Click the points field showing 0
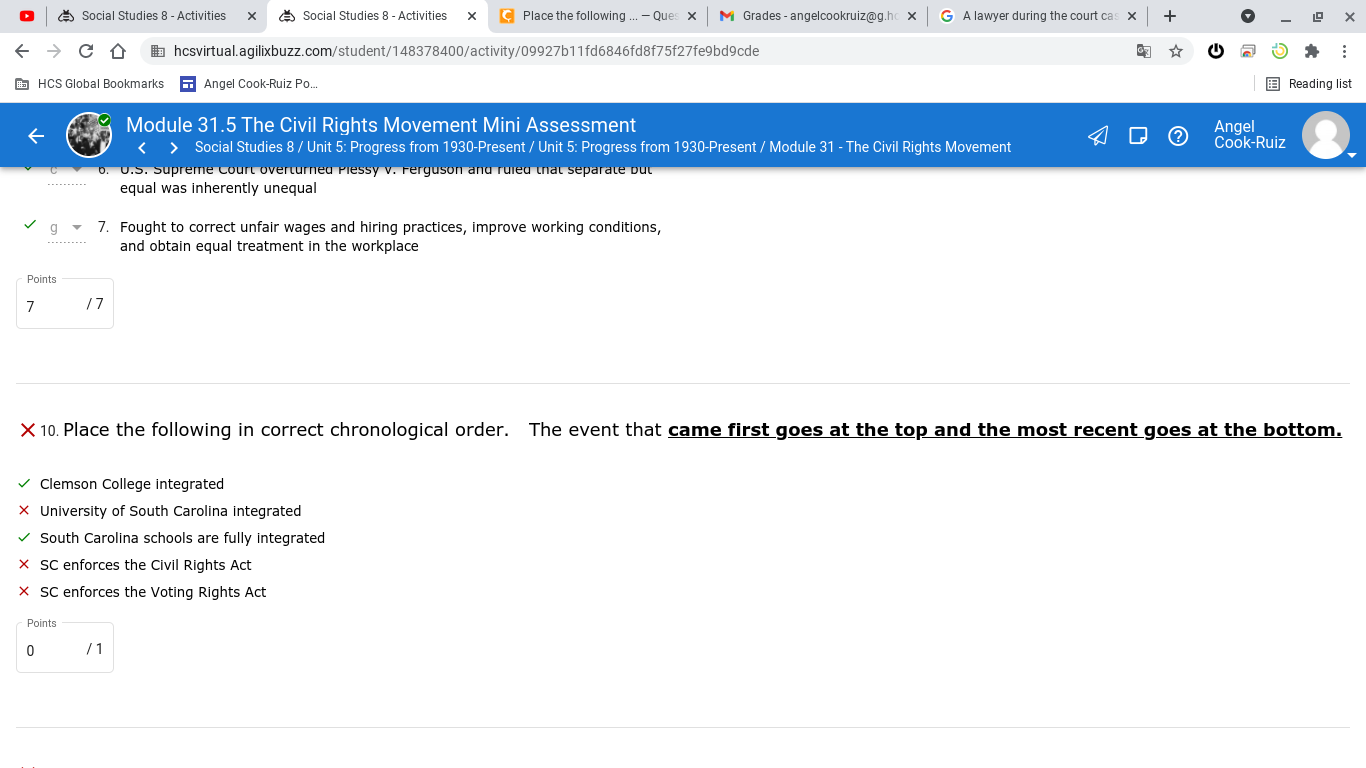This screenshot has width=1366, height=768. [x=65, y=649]
